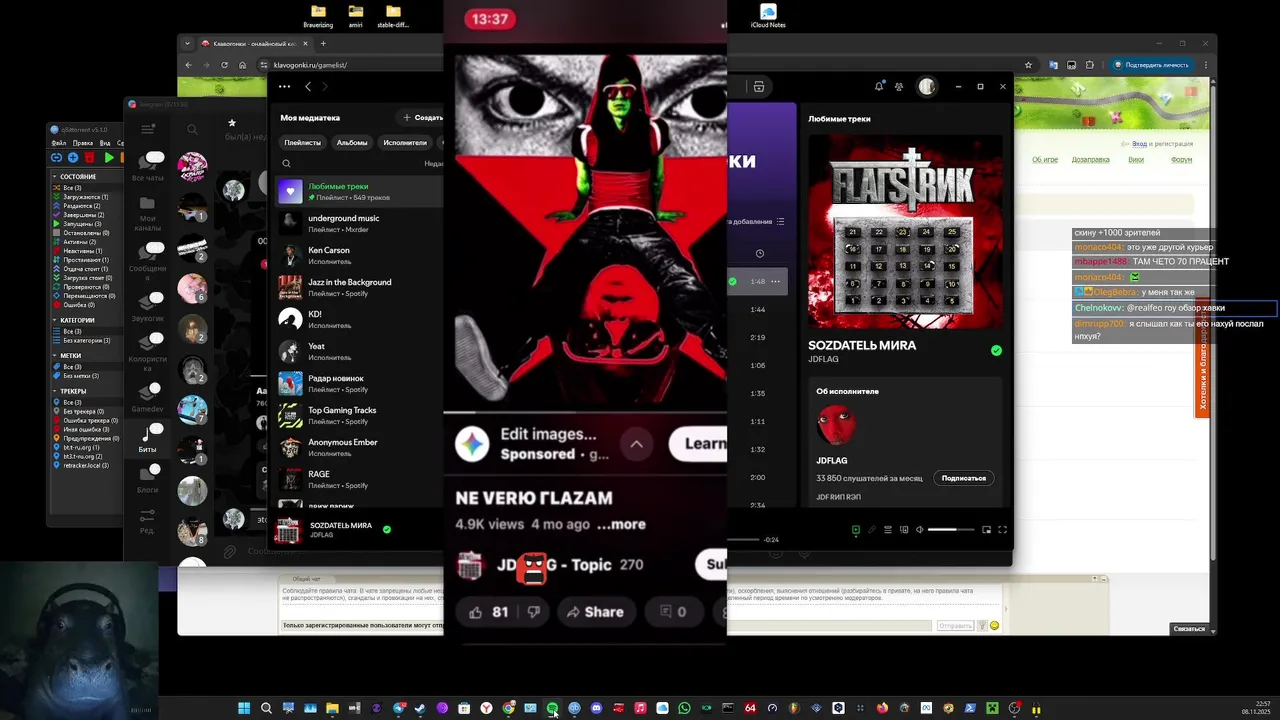Screen dimensions: 1280x720
Task: Open Spotify mini player icon
Action: (986, 530)
